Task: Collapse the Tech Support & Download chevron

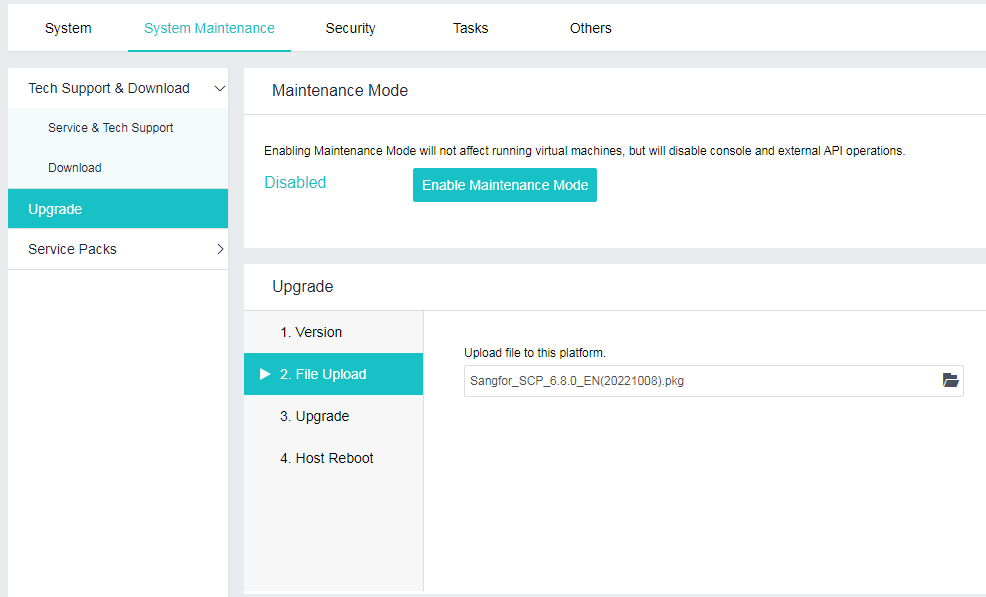Action: pyautogui.click(x=220, y=89)
